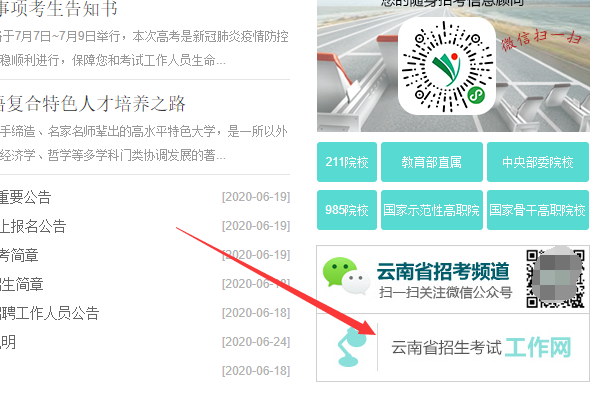
Task: Open the 聘工作人员公告 news item
Action: coord(50,313)
